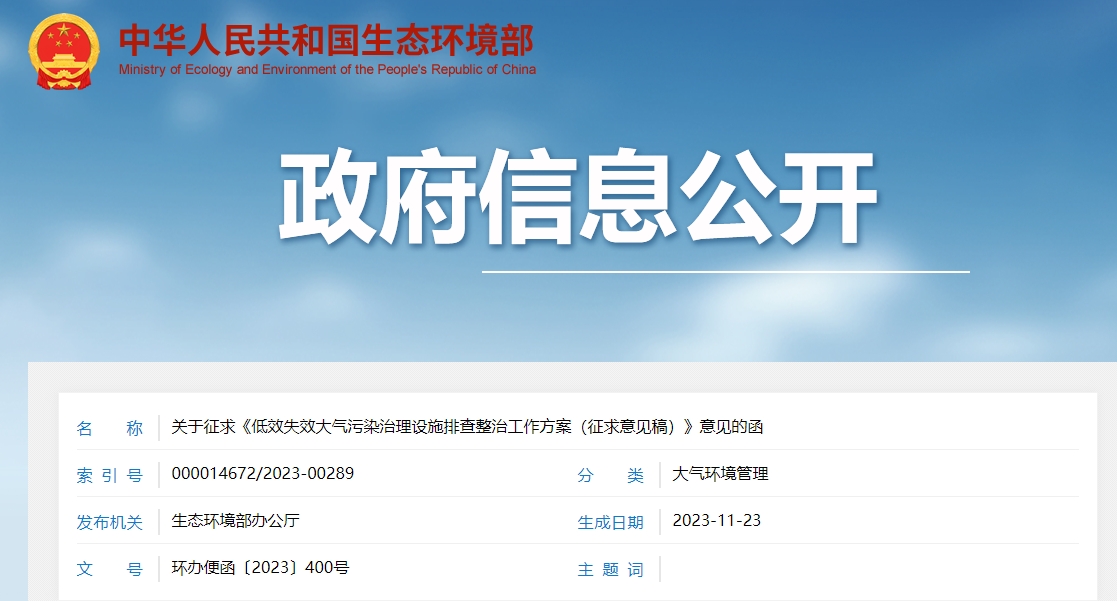Click the 发布机关 field label
This screenshot has height=601, width=1117.
pos(113,521)
